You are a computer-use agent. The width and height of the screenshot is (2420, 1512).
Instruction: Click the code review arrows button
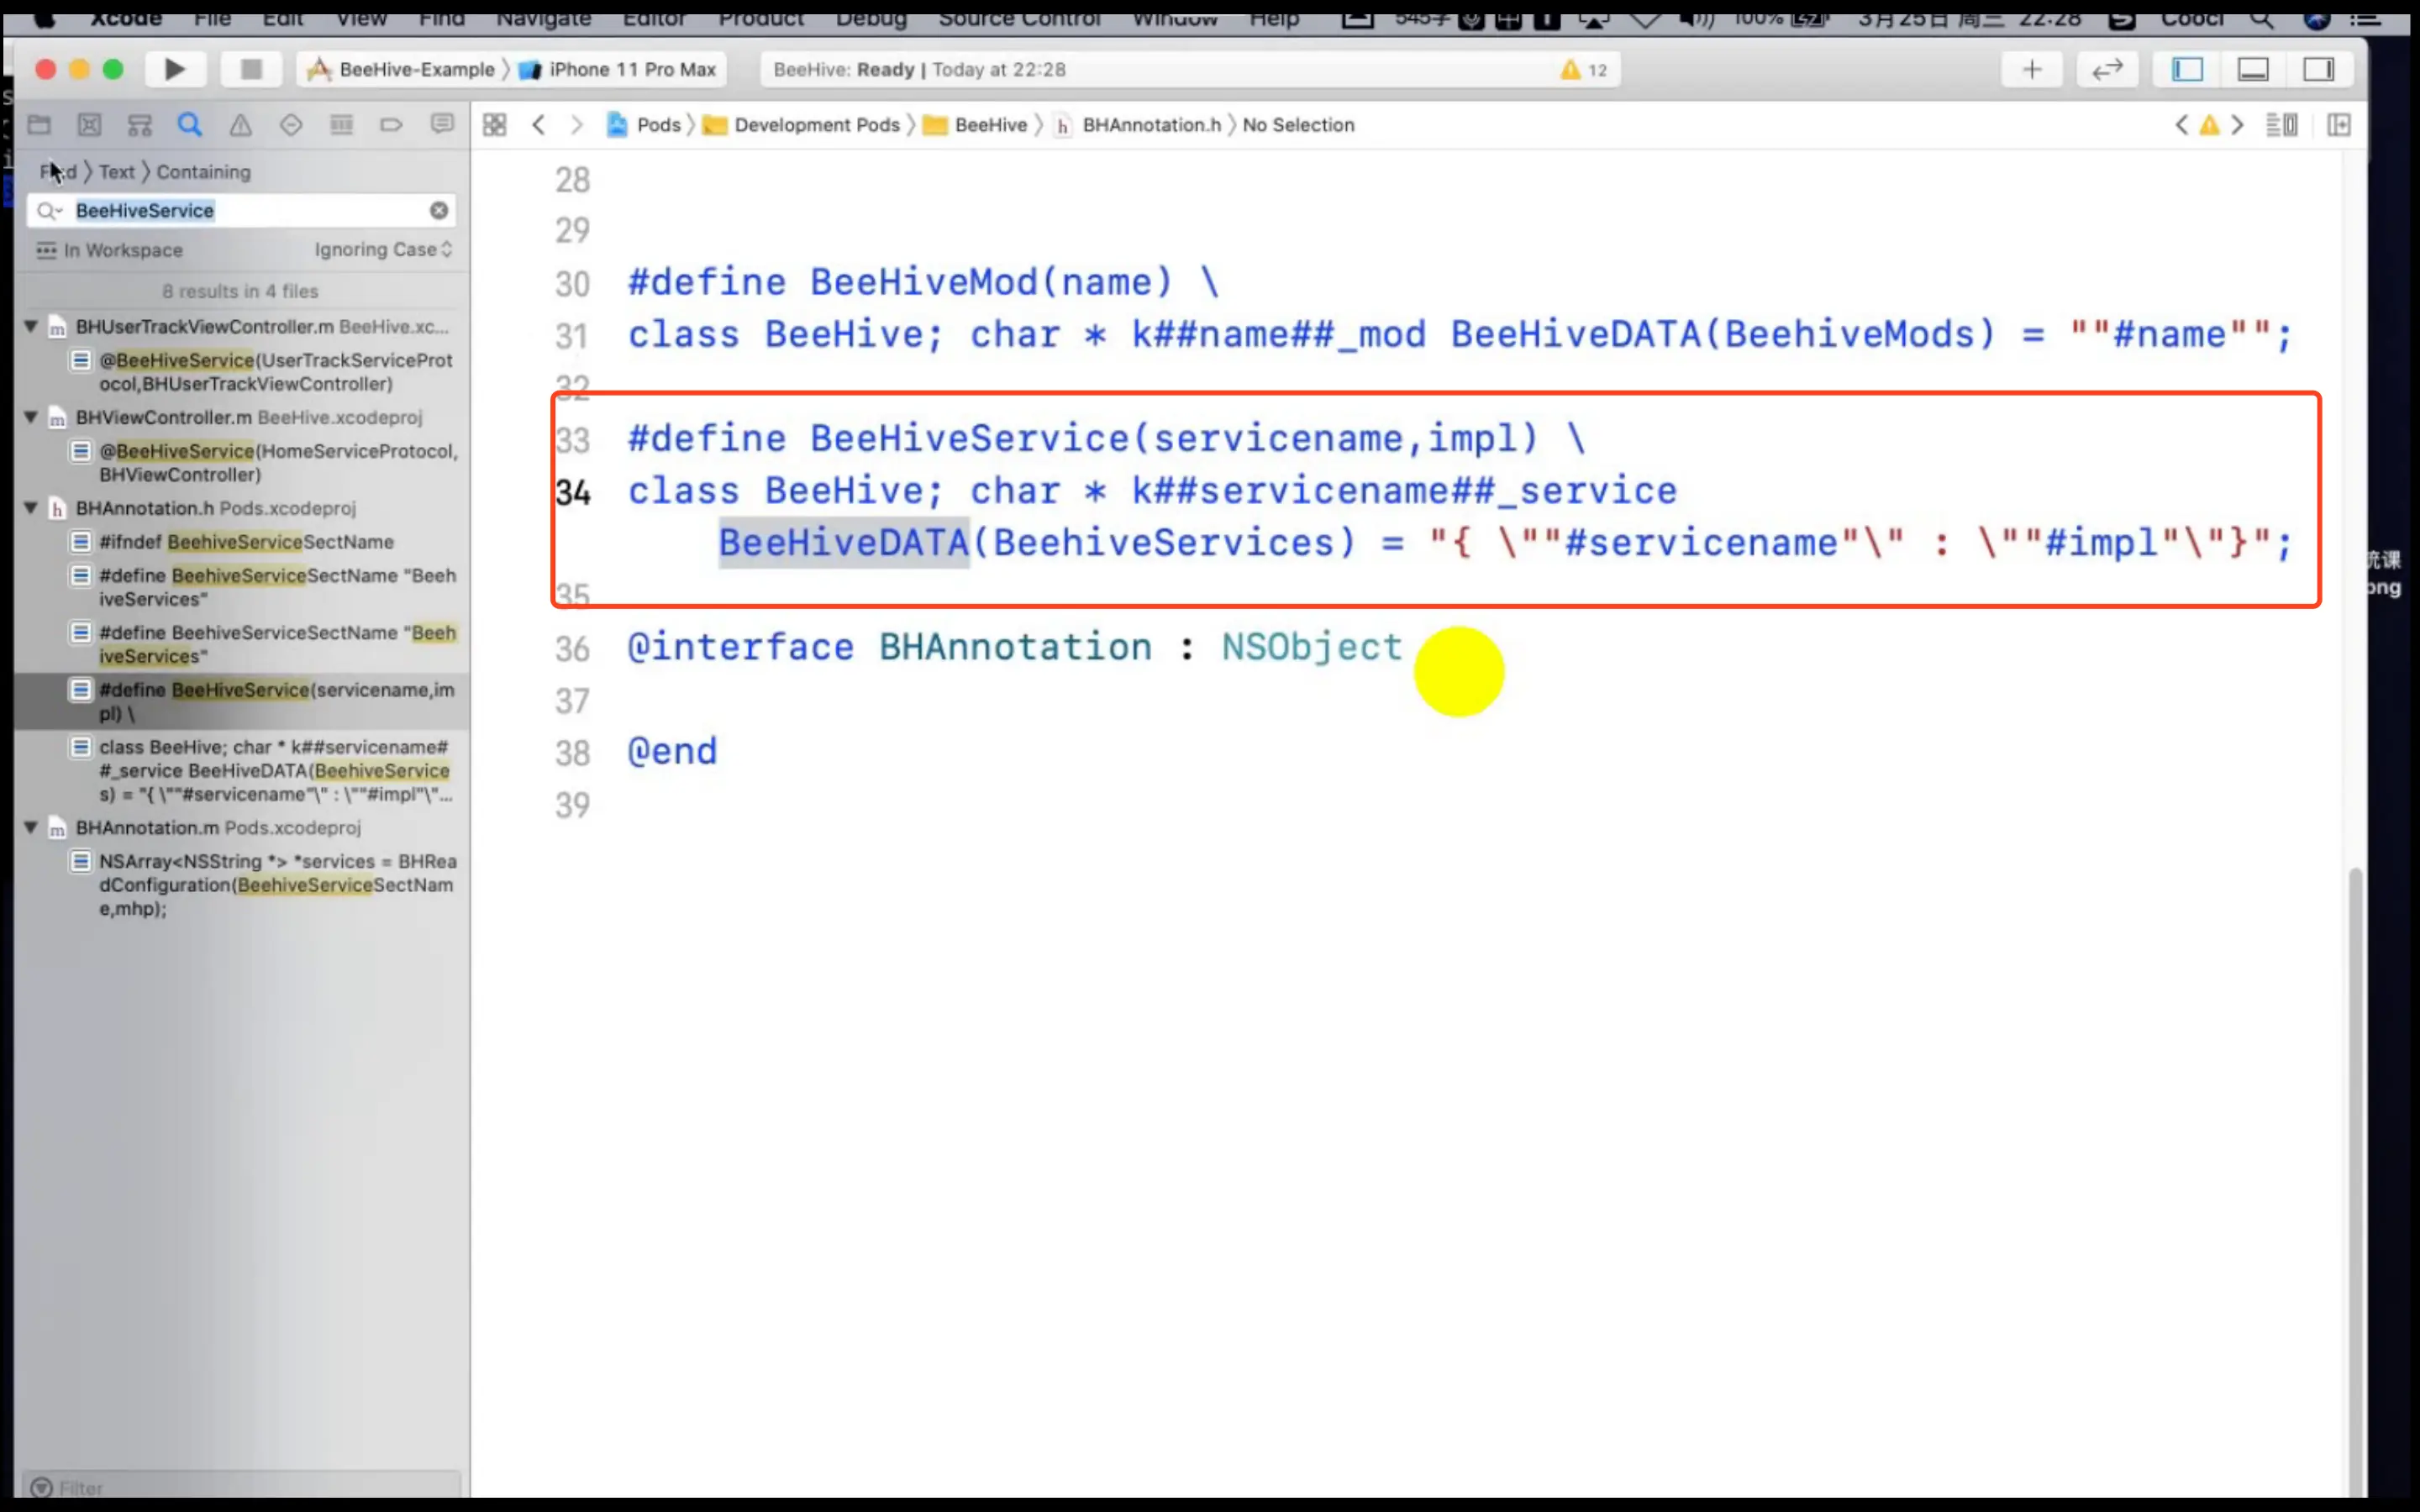2107,69
